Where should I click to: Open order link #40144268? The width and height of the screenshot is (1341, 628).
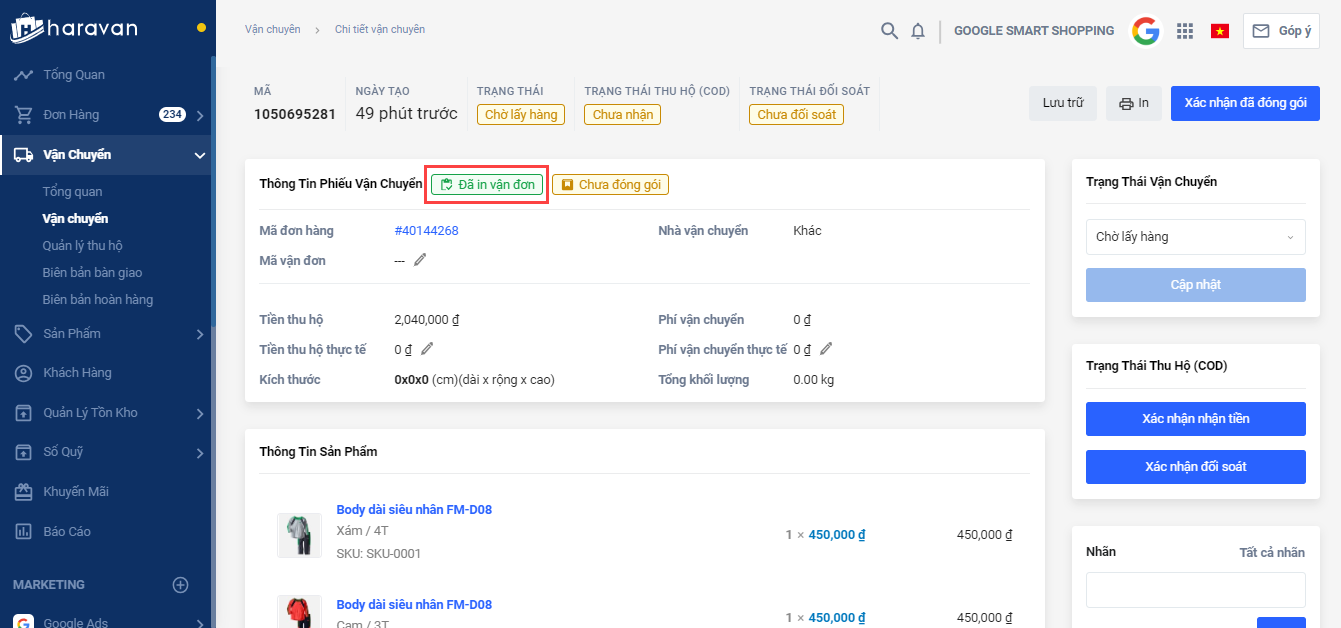[426, 231]
